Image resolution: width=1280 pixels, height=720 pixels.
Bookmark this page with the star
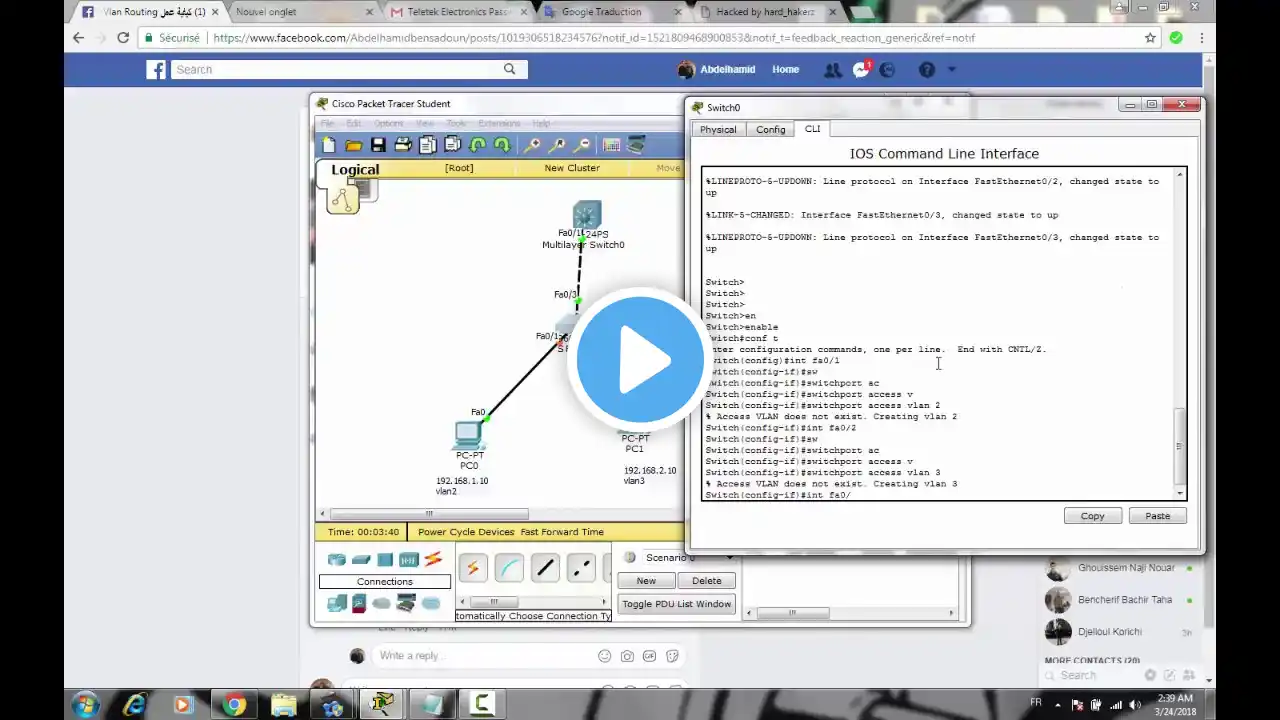[1151, 38]
